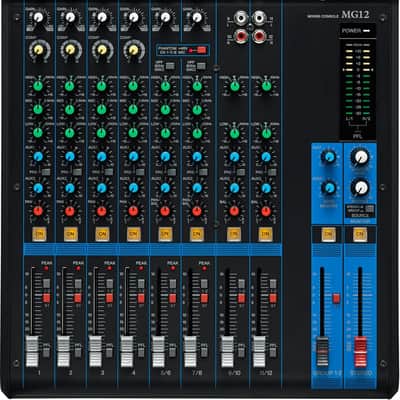The height and width of the screenshot is (400, 400).
Task: Turn the channel 2 yellow compressor knob
Action: pyautogui.click(x=70, y=50)
